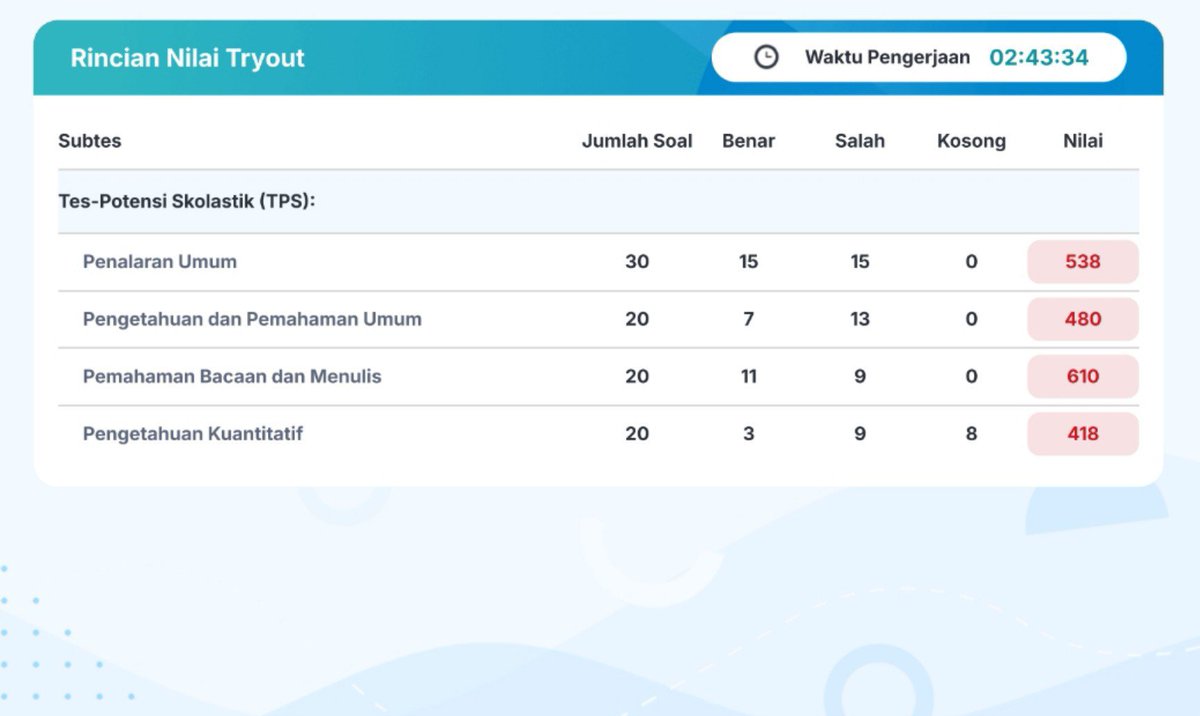
Task: Click Salah value 9 for Pengetahuan Kuantitatif
Action: click(860, 434)
